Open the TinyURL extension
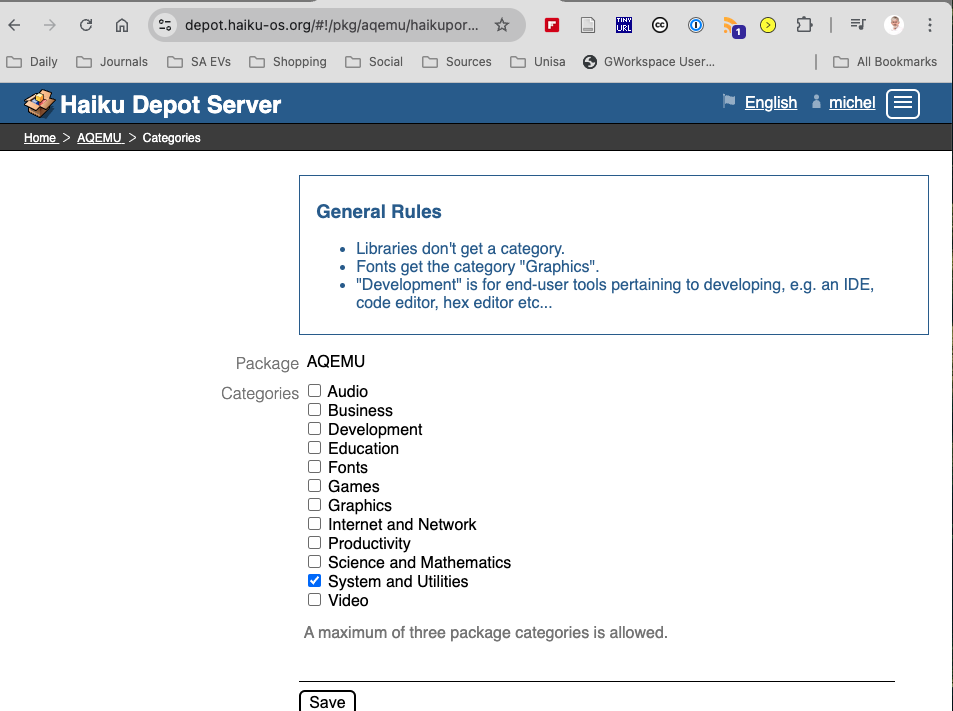 [624, 25]
